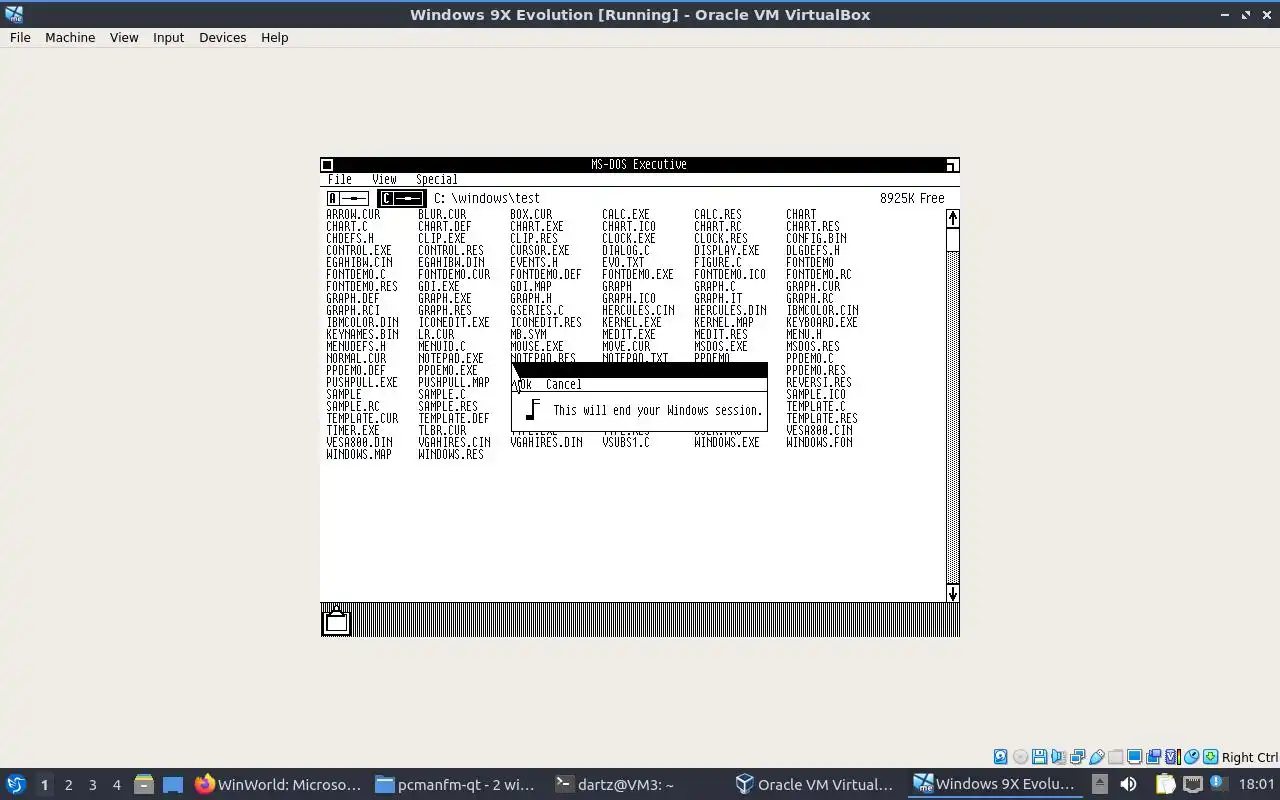The width and height of the screenshot is (1280, 800).
Task: Select file CALC.EXE
Action: (626, 214)
